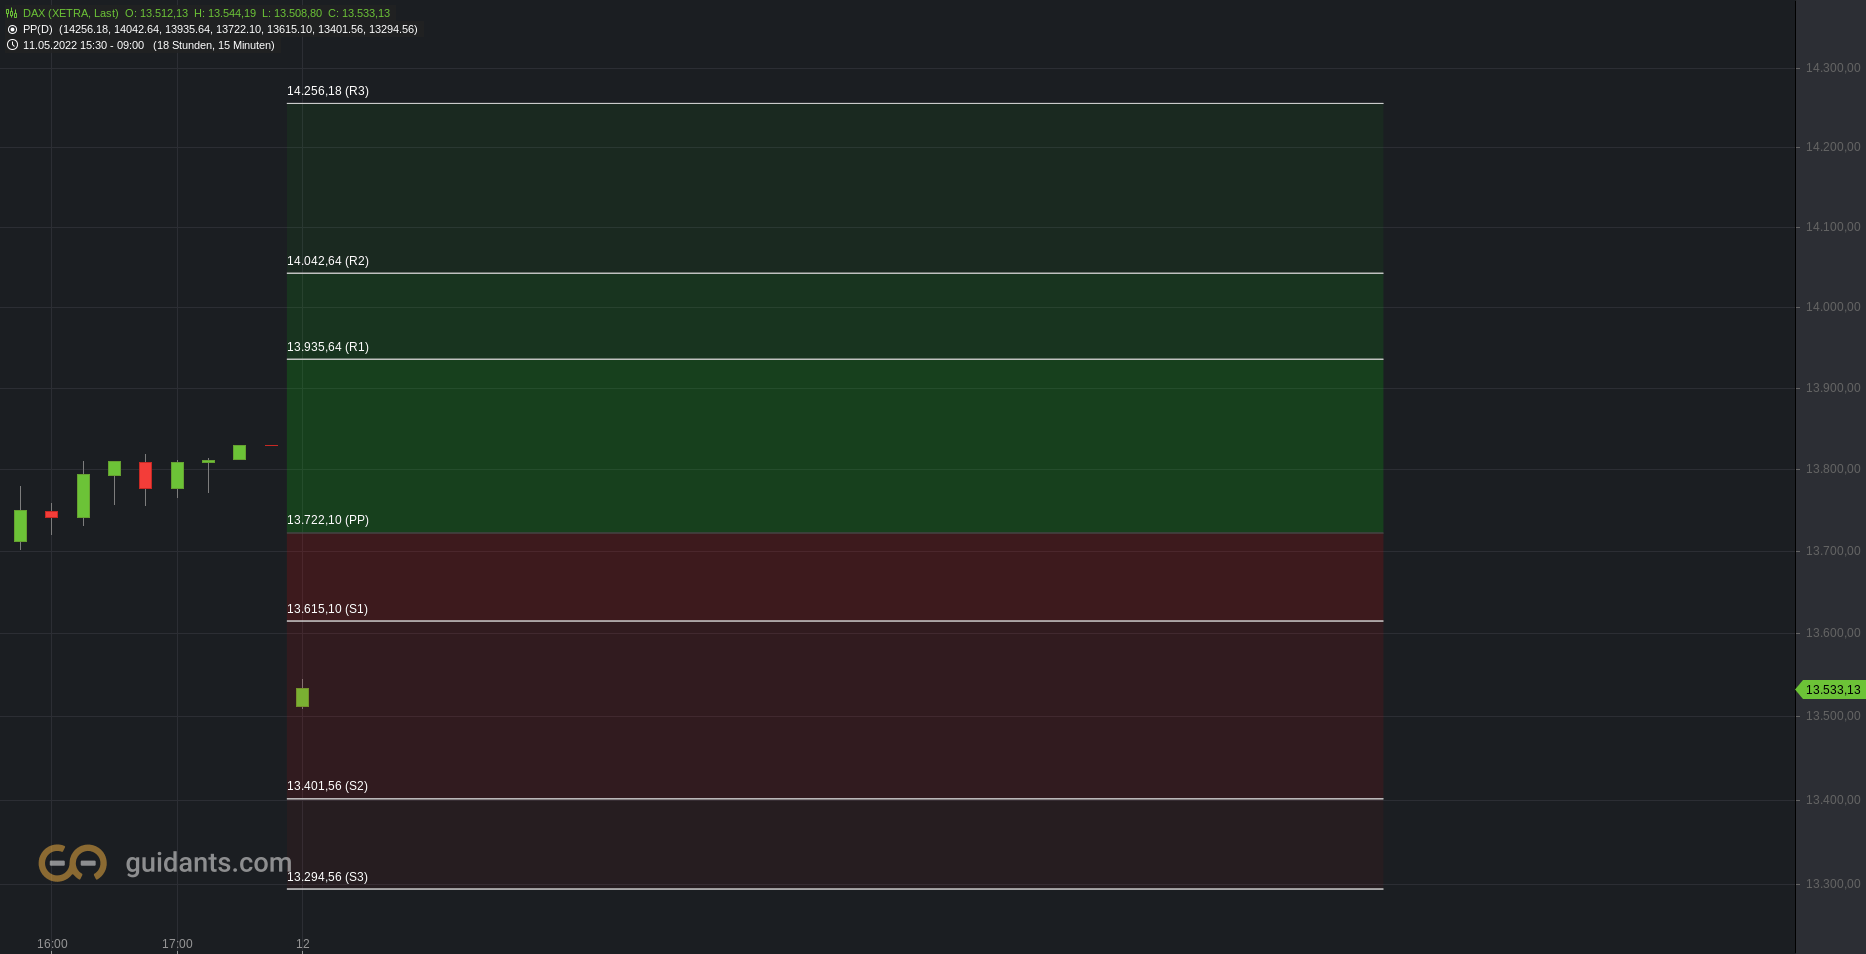The width and height of the screenshot is (1866, 954).
Task: Select the 14.256,18 (R3) pivot line label
Action: coord(328,91)
